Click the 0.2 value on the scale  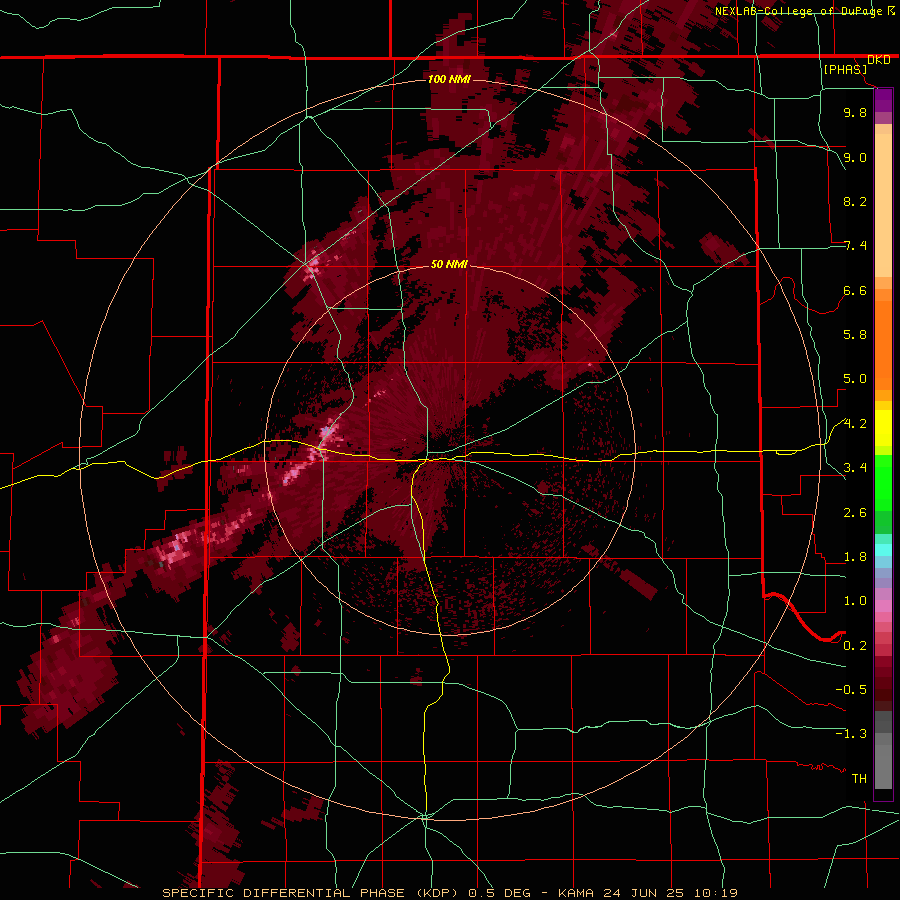pyautogui.click(x=855, y=646)
